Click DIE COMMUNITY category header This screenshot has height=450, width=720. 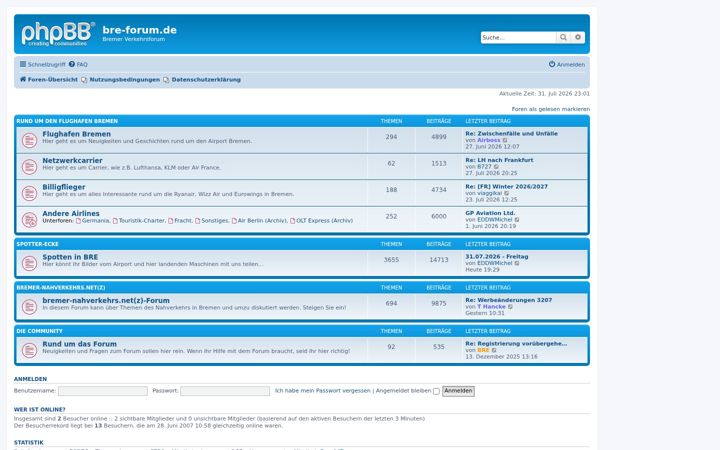[x=39, y=331]
